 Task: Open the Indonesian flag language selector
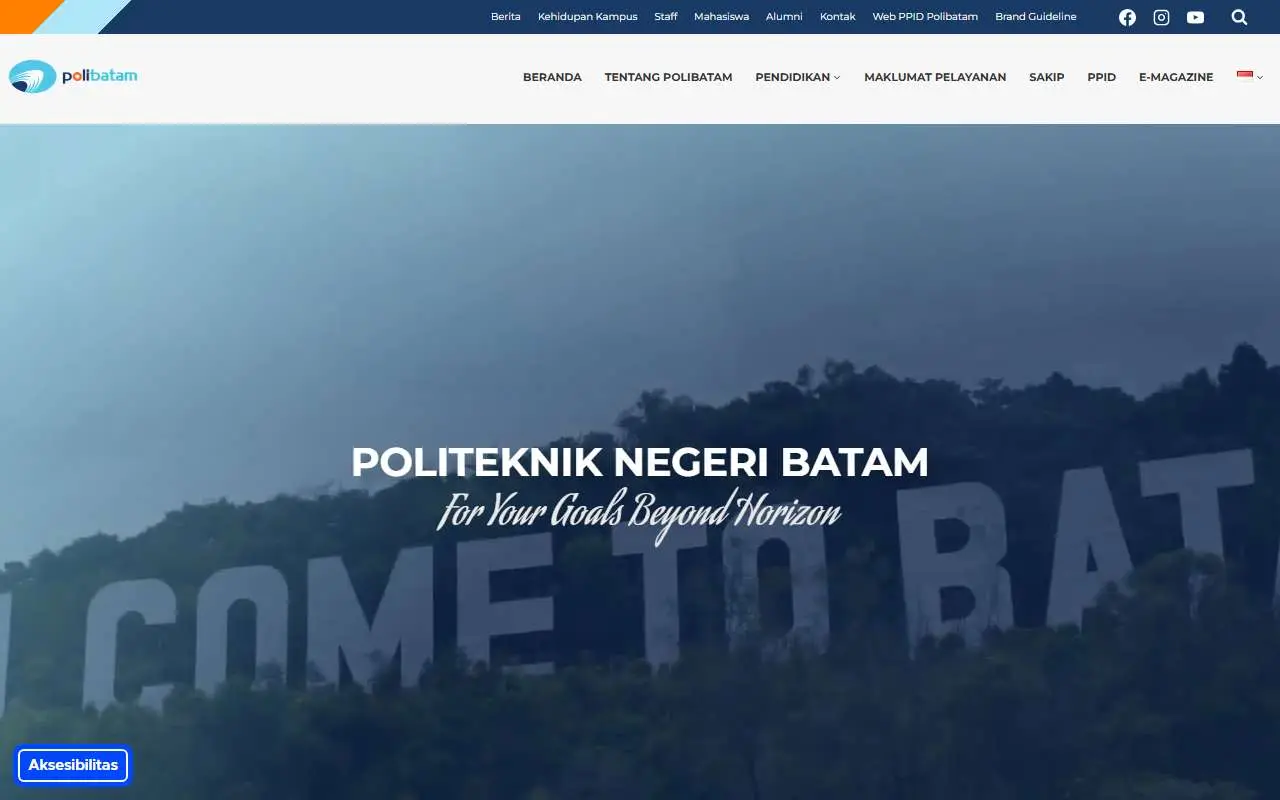pos(1250,77)
